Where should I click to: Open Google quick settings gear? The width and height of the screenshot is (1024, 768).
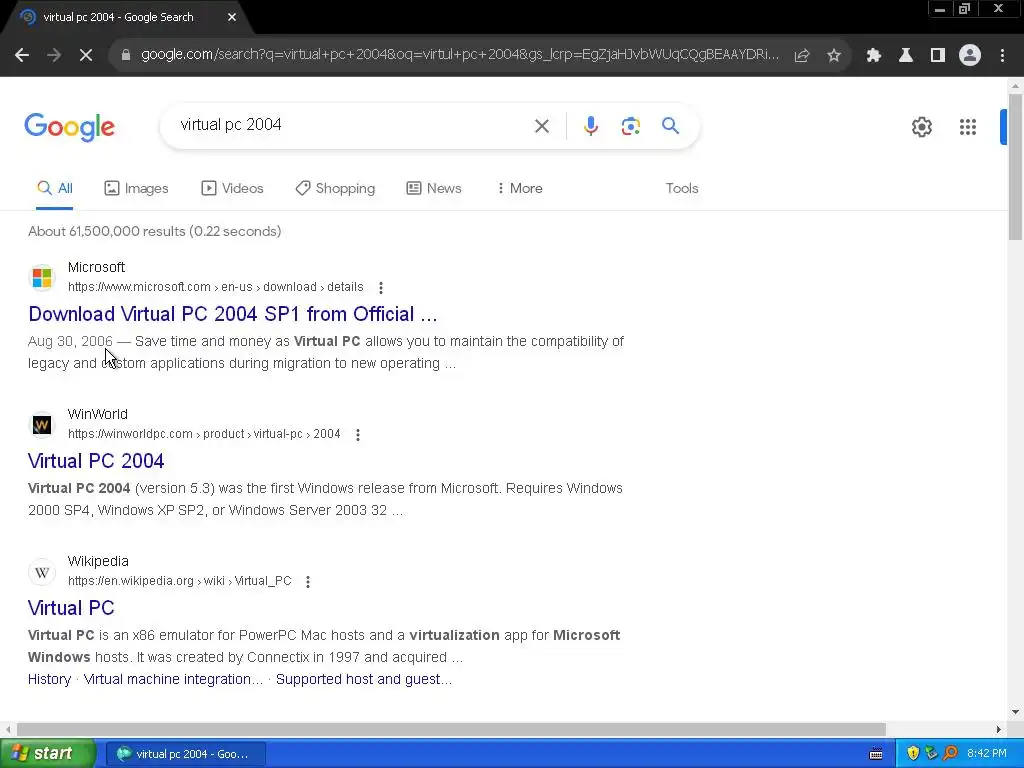point(922,127)
